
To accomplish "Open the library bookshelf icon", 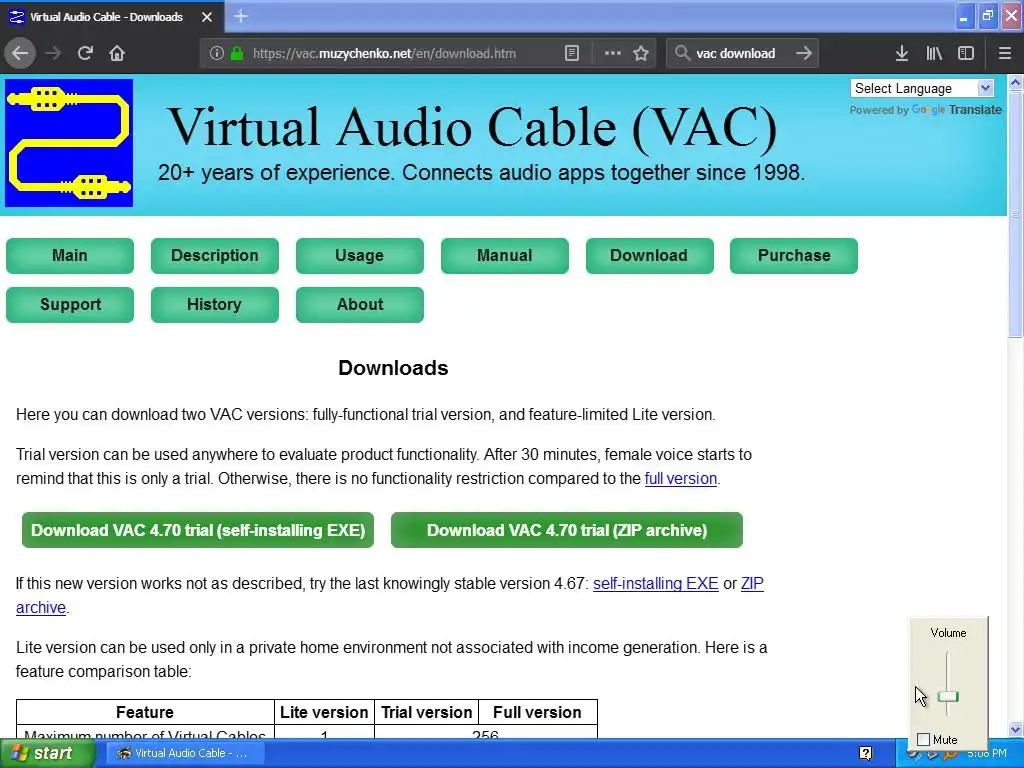I will 934,54.
